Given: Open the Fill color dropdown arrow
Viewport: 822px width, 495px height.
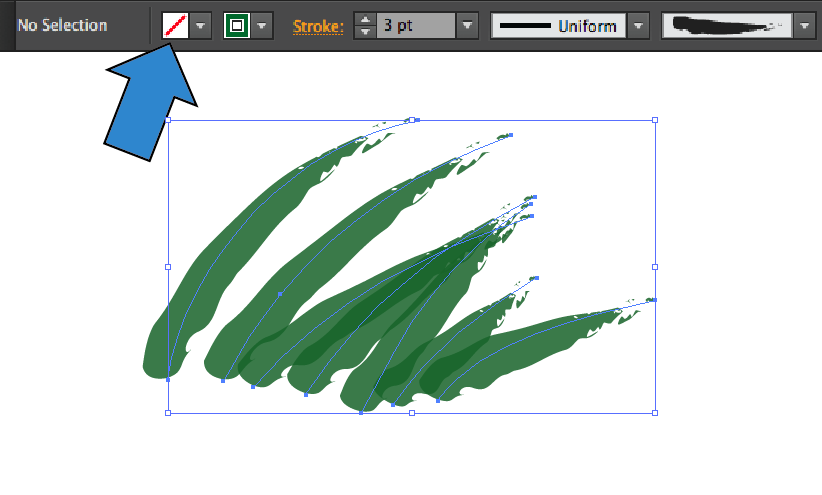Looking at the screenshot, I should click(201, 25).
